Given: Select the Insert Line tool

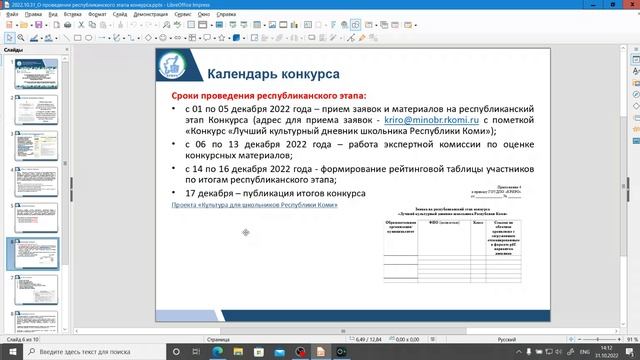Looking at the screenshot, I should pyautogui.click(x=67, y=38).
